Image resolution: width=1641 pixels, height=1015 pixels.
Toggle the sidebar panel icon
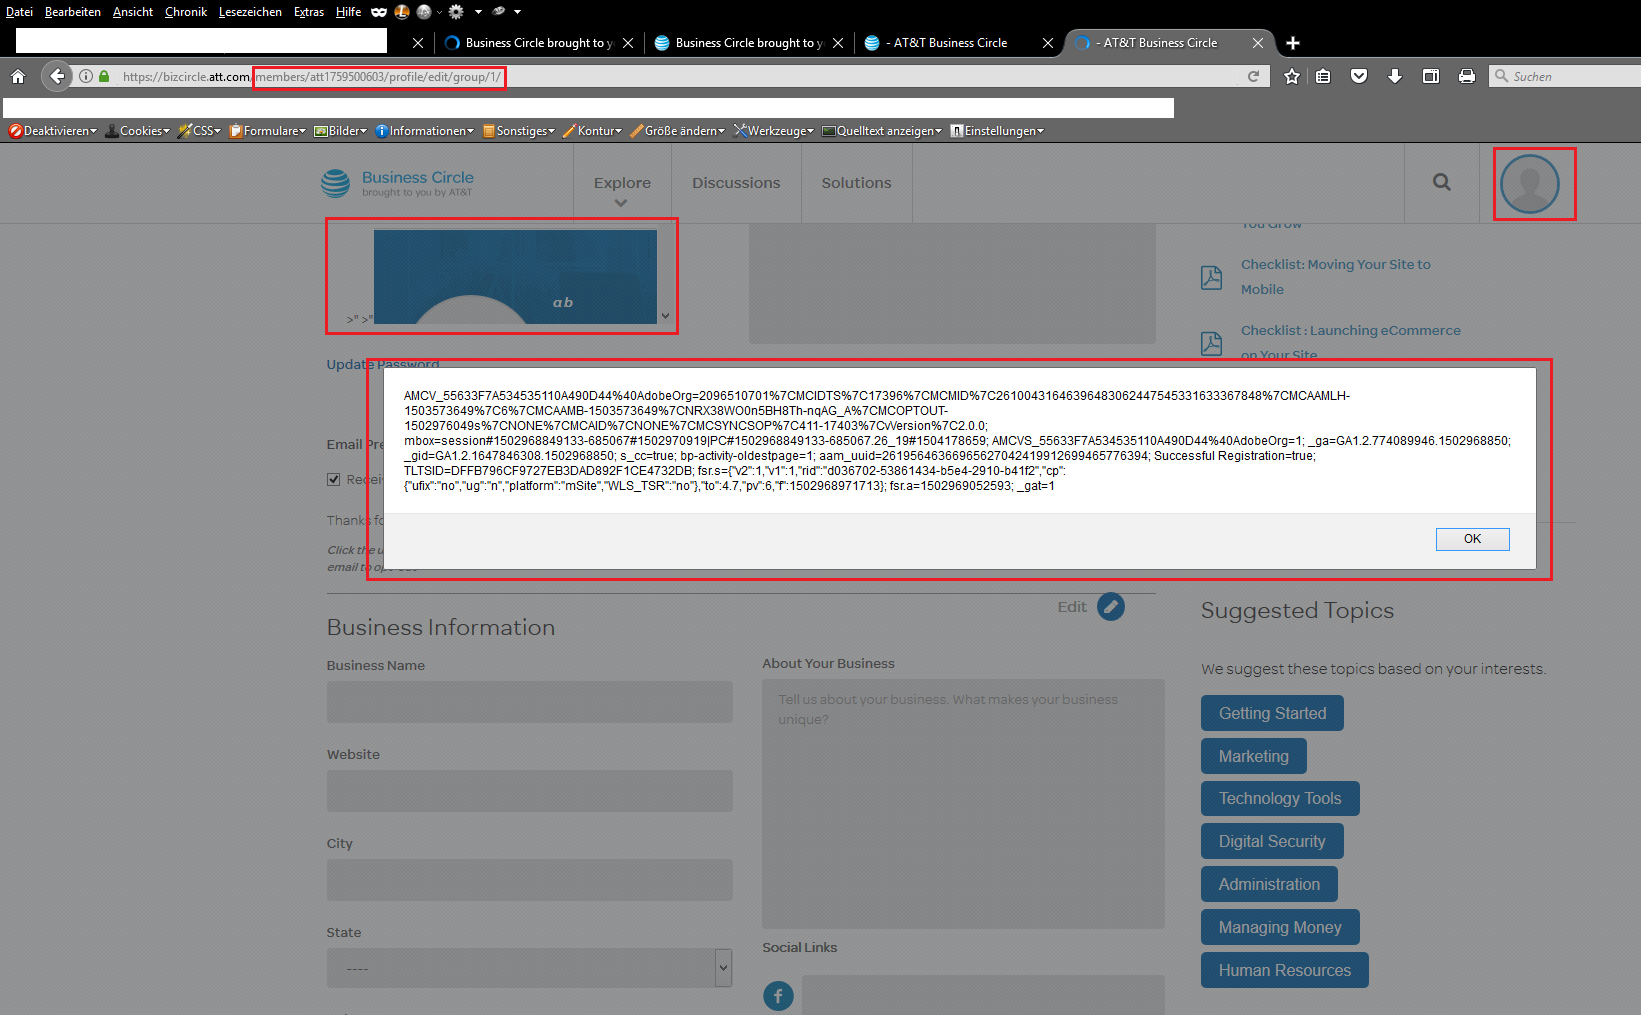pos(1431,77)
